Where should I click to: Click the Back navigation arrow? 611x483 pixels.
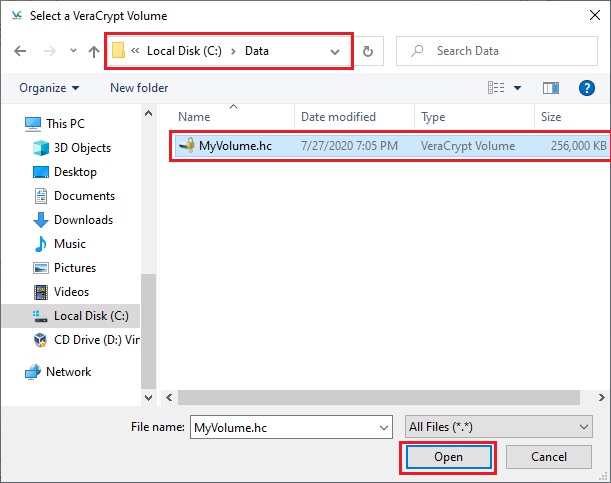21,51
